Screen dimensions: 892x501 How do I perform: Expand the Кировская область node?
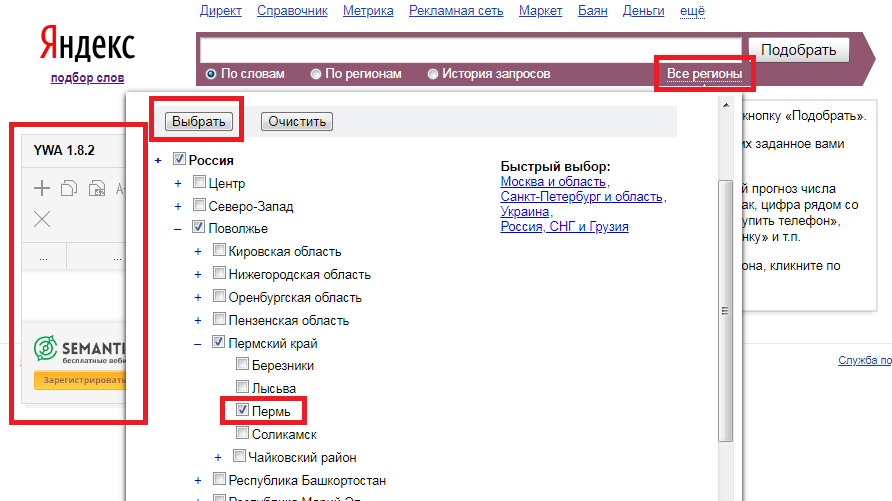point(198,252)
